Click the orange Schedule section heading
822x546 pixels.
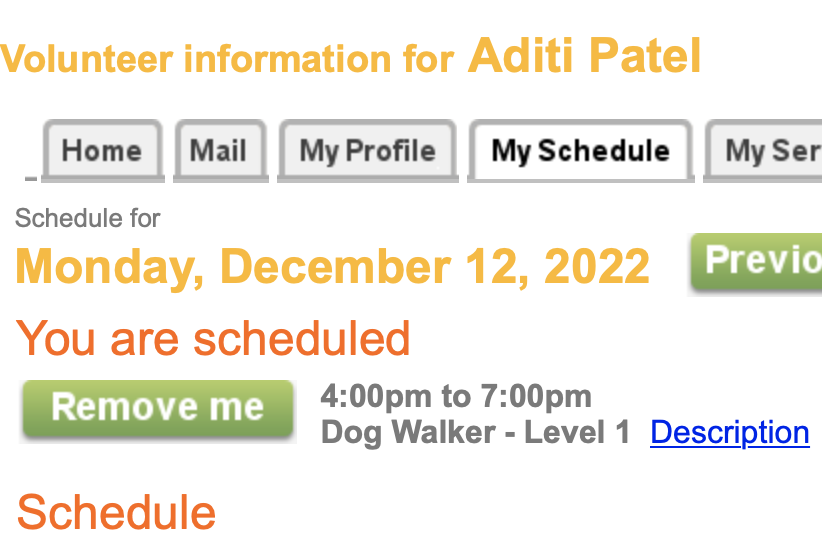click(x=116, y=512)
